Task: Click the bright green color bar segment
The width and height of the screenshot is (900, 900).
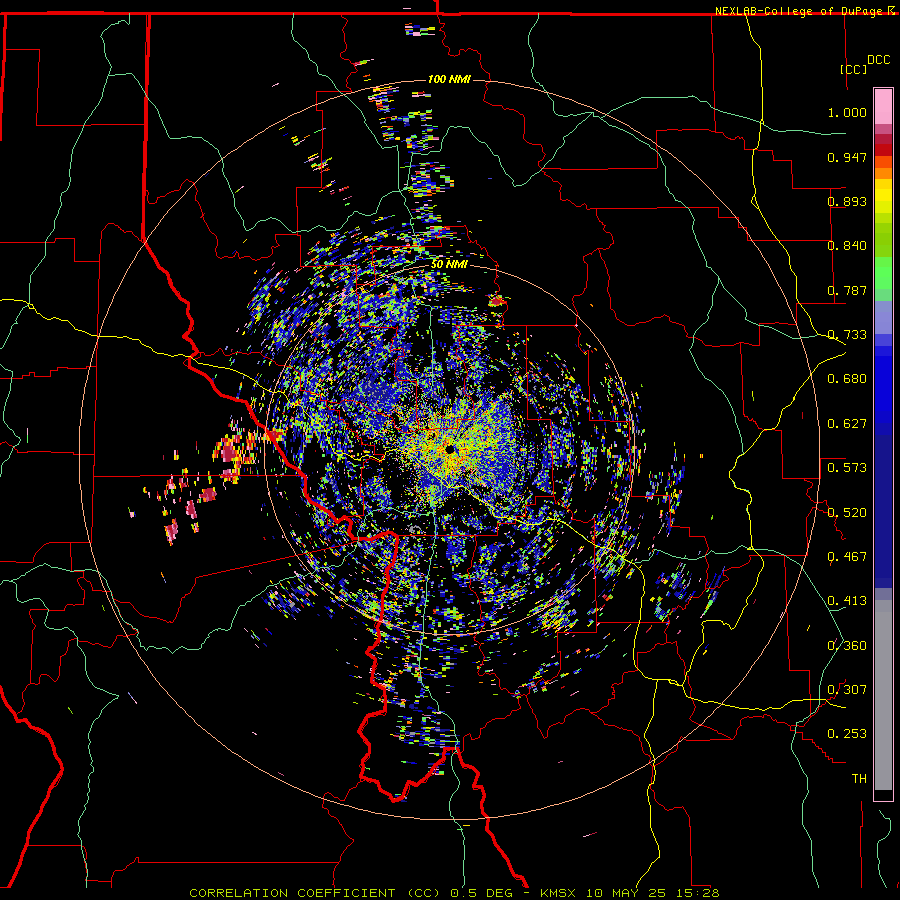Action: tap(883, 273)
